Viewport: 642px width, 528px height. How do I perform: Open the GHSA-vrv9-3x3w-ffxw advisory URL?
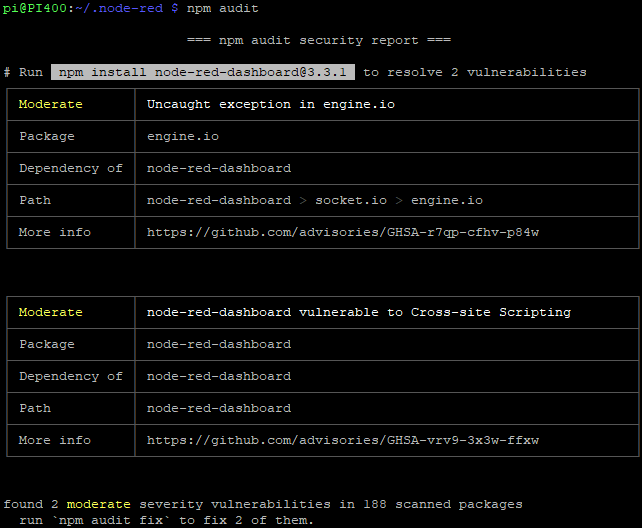pyautogui.click(x=343, y=440)
